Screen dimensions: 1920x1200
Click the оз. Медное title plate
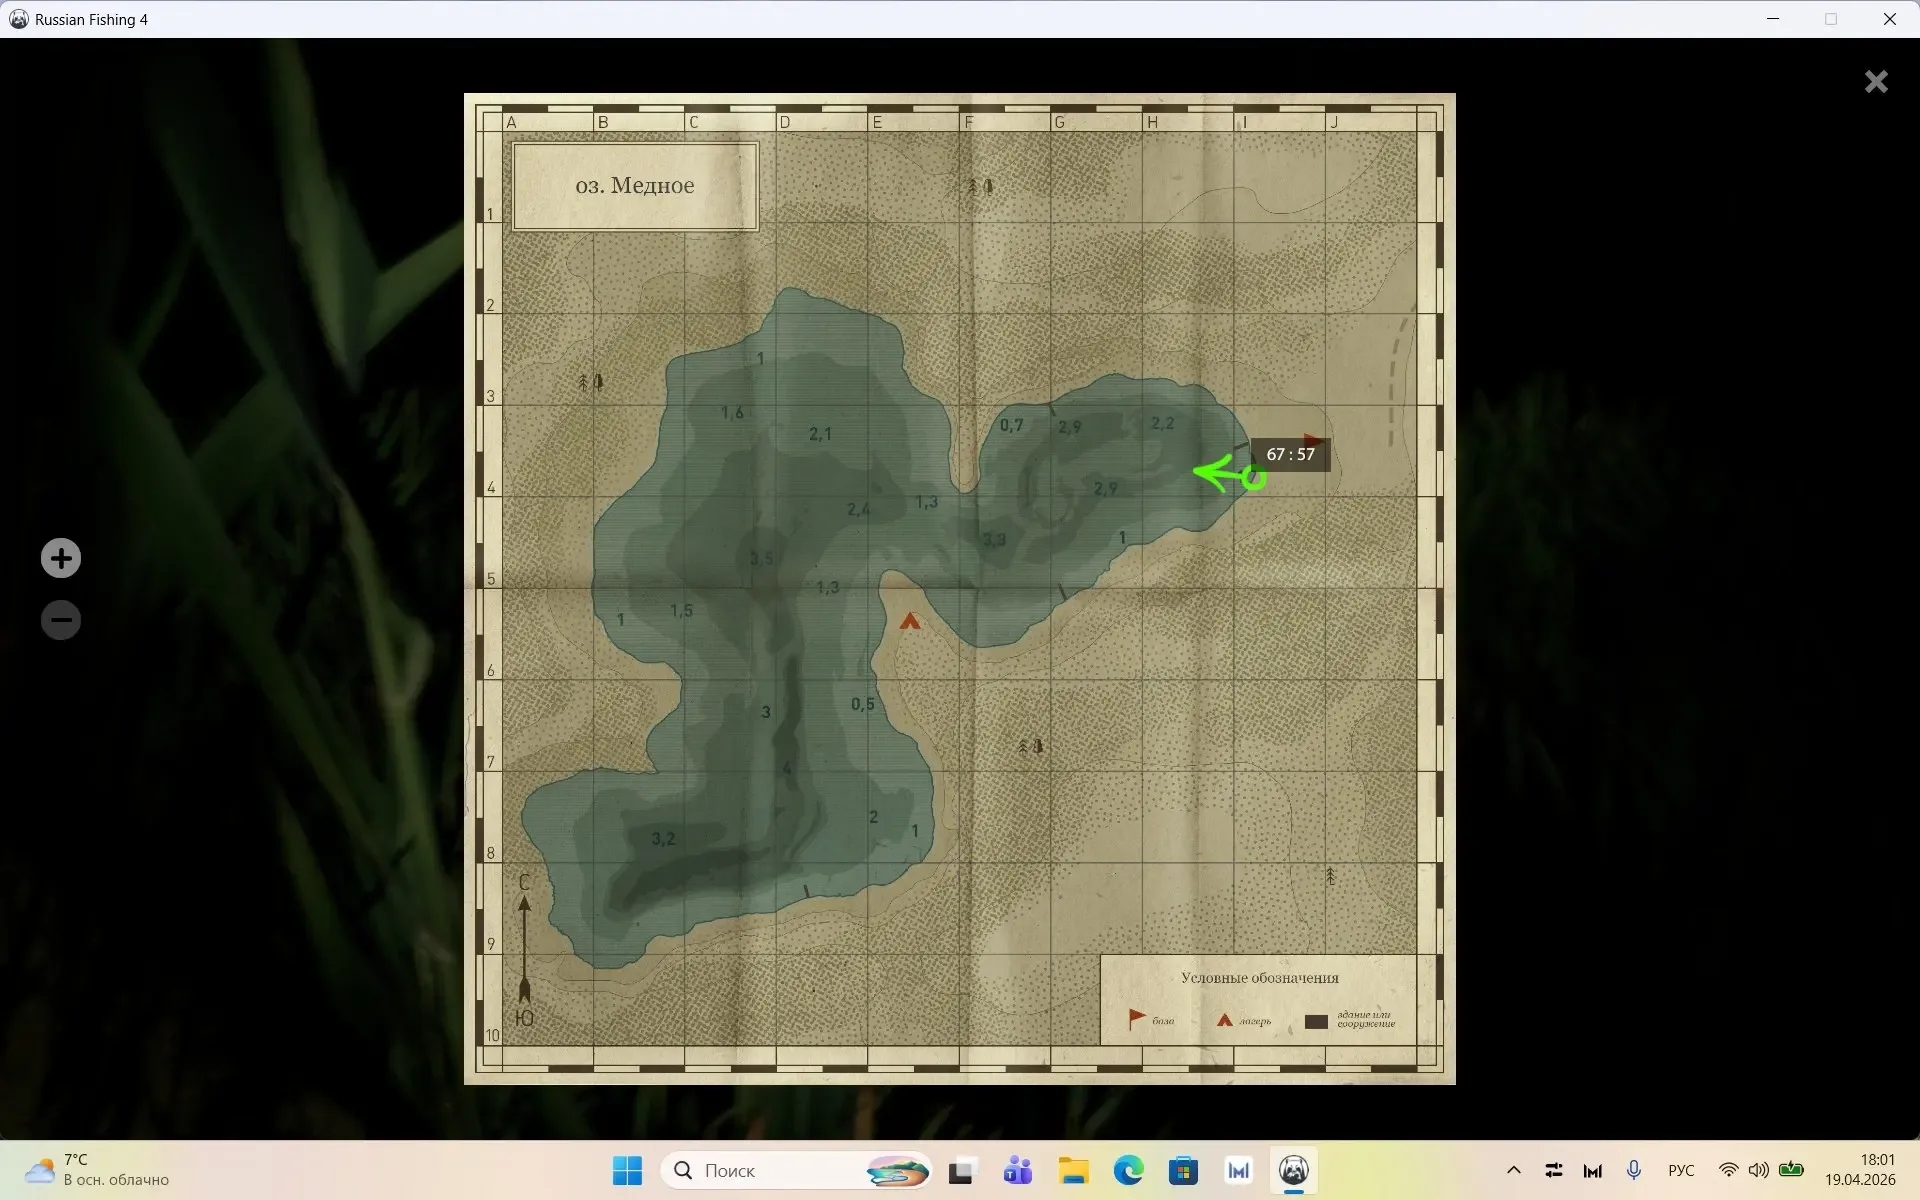[635, 186]
